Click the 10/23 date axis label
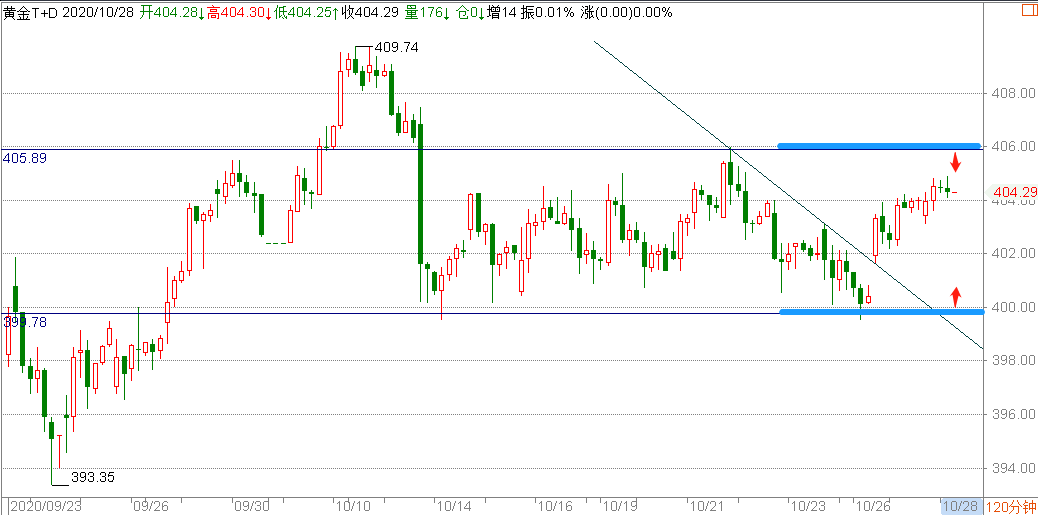This screenshot has height=515, width=1038. 809,506
